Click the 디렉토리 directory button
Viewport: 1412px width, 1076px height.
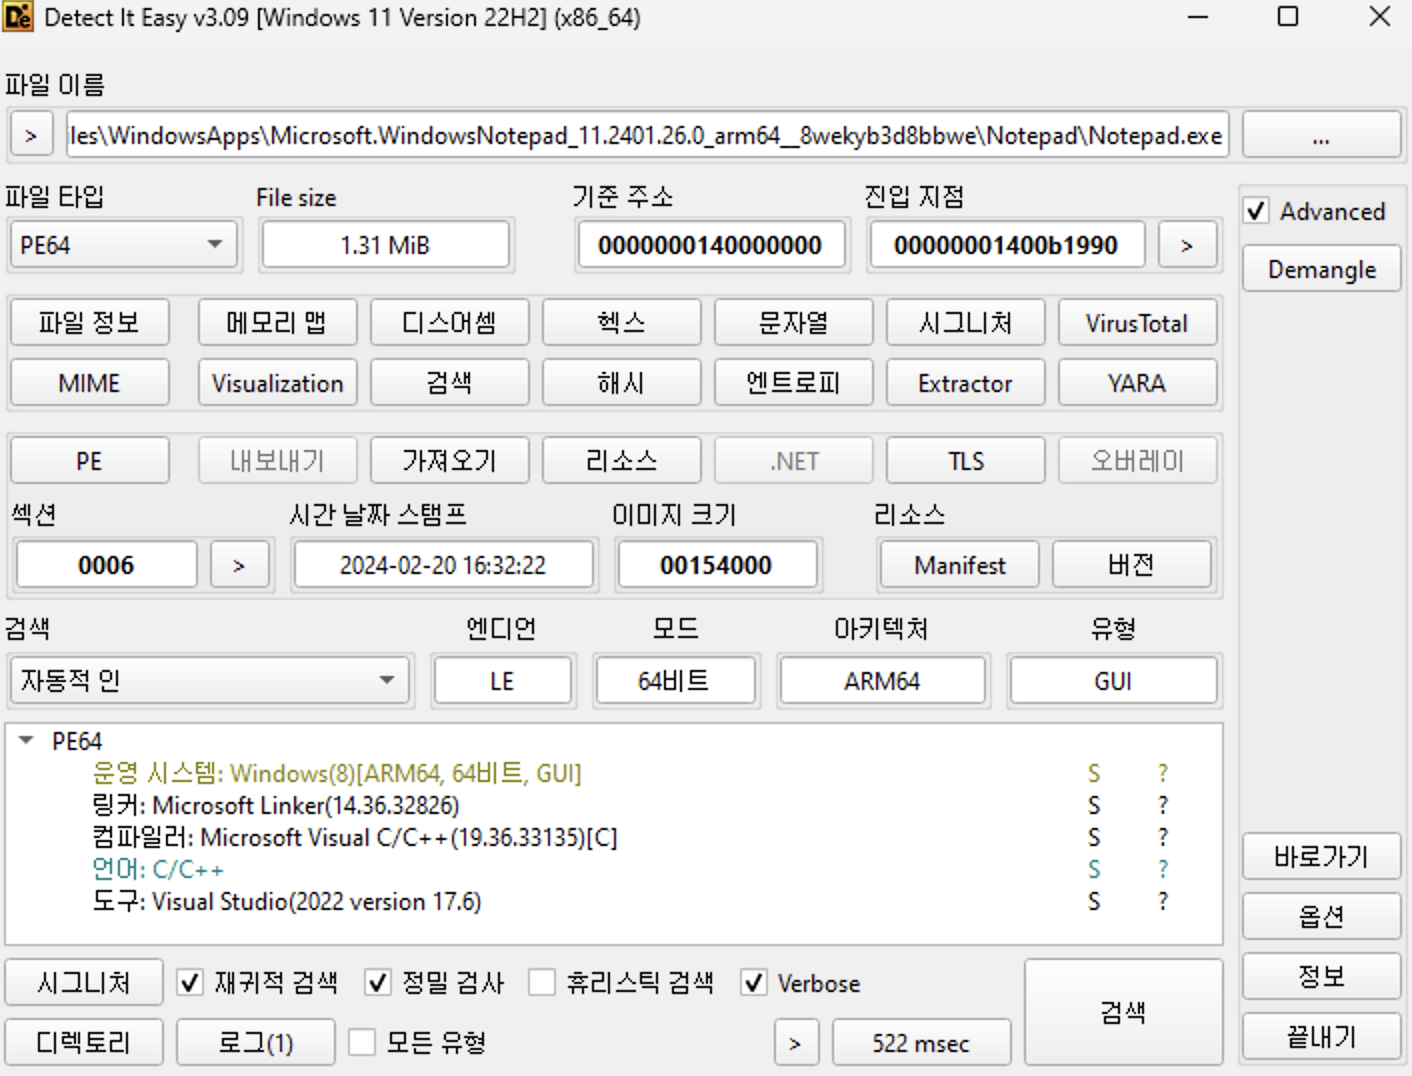click(84, 1043)
